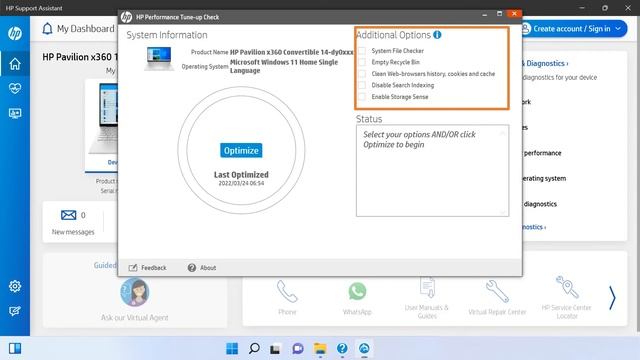Open About in the Tune-up window
This screenshot has width=640, height=360.
[202, 268]
